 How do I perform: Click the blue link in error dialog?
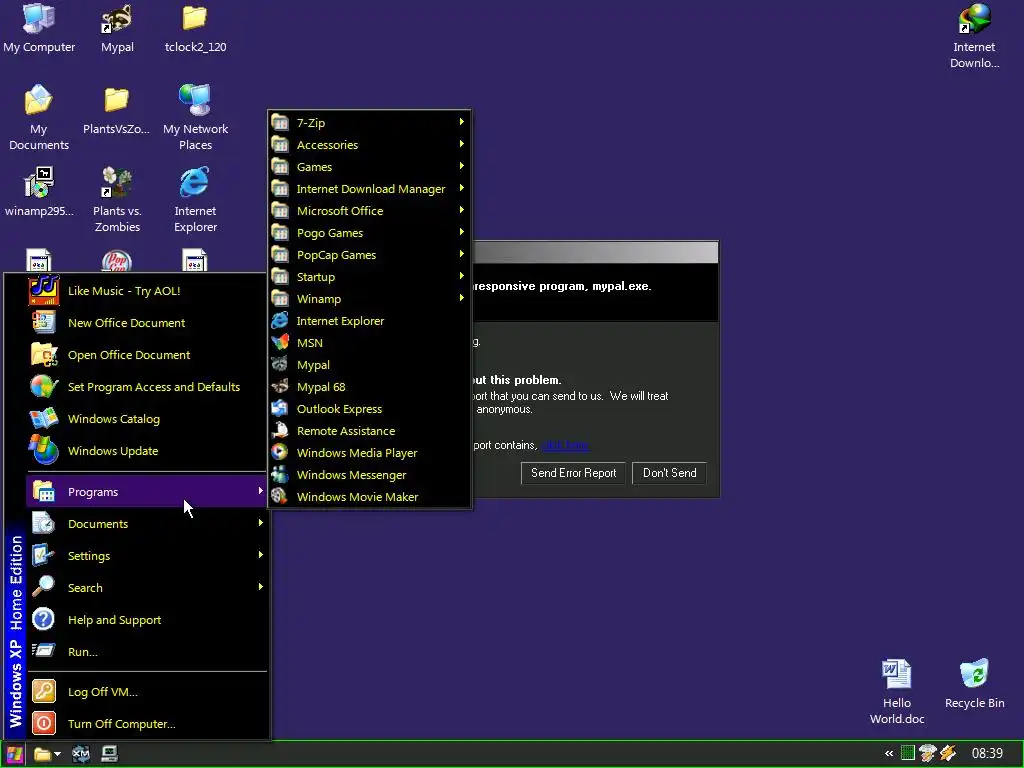point(566,445)
